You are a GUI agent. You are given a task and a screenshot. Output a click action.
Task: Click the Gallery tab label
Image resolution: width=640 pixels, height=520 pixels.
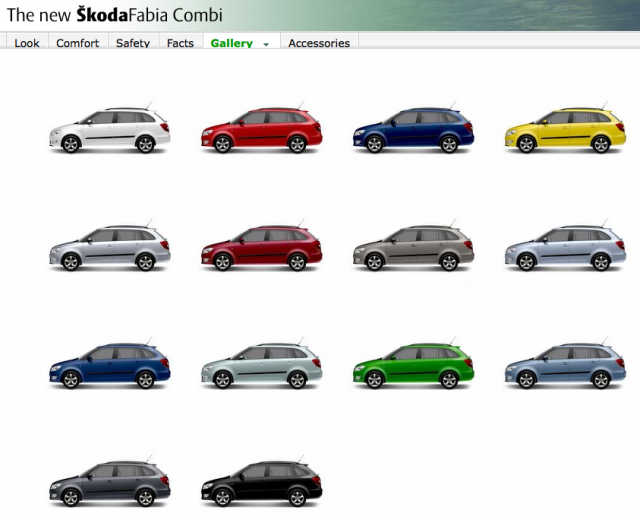point(231,43)
